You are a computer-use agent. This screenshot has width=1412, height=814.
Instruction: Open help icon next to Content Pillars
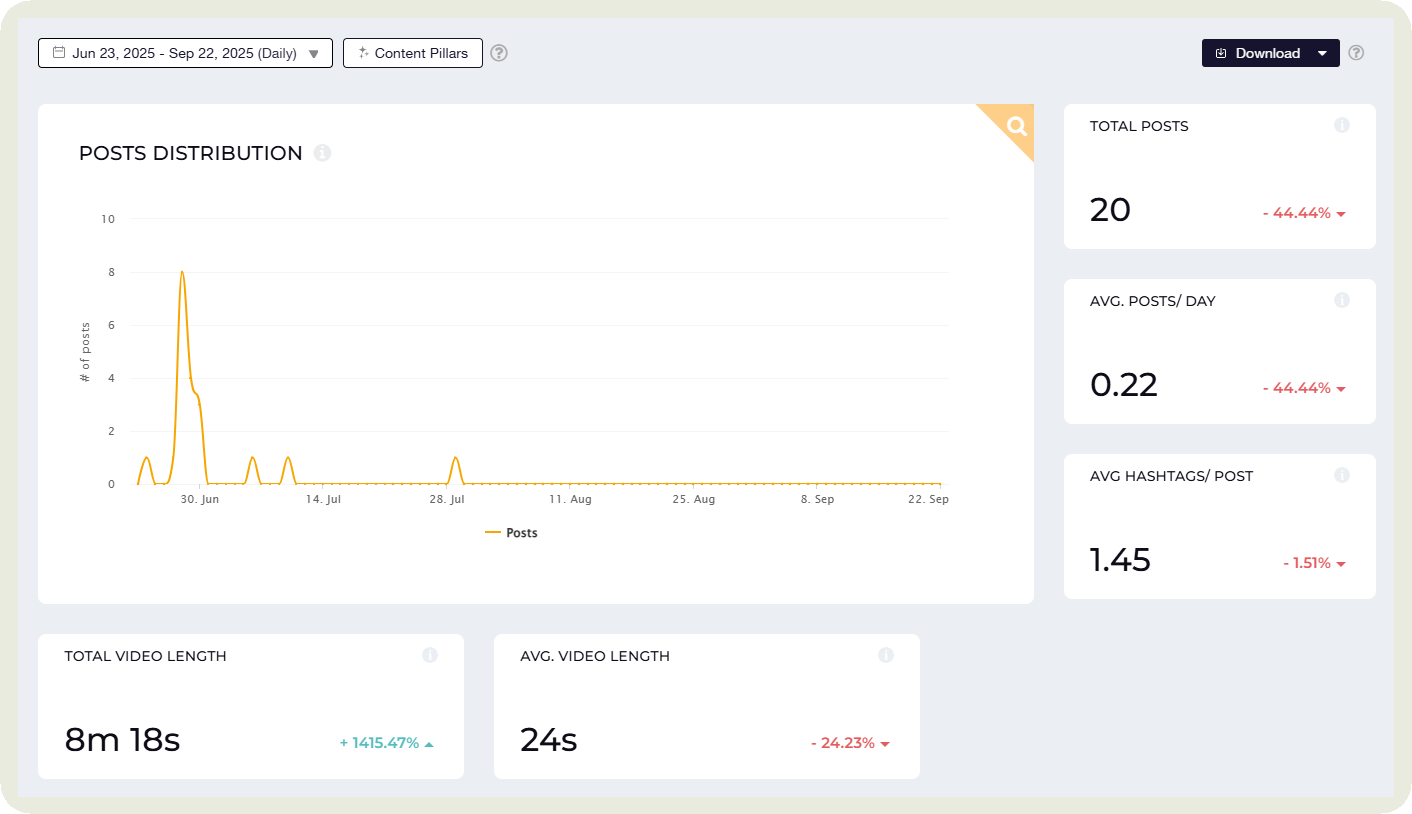[499, 53]
